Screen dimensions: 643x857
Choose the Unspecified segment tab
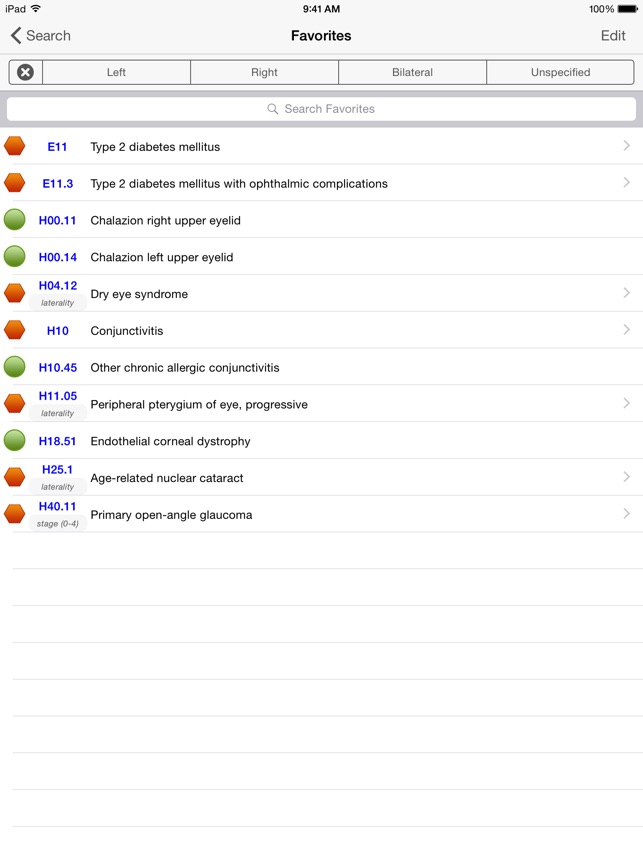560,72
